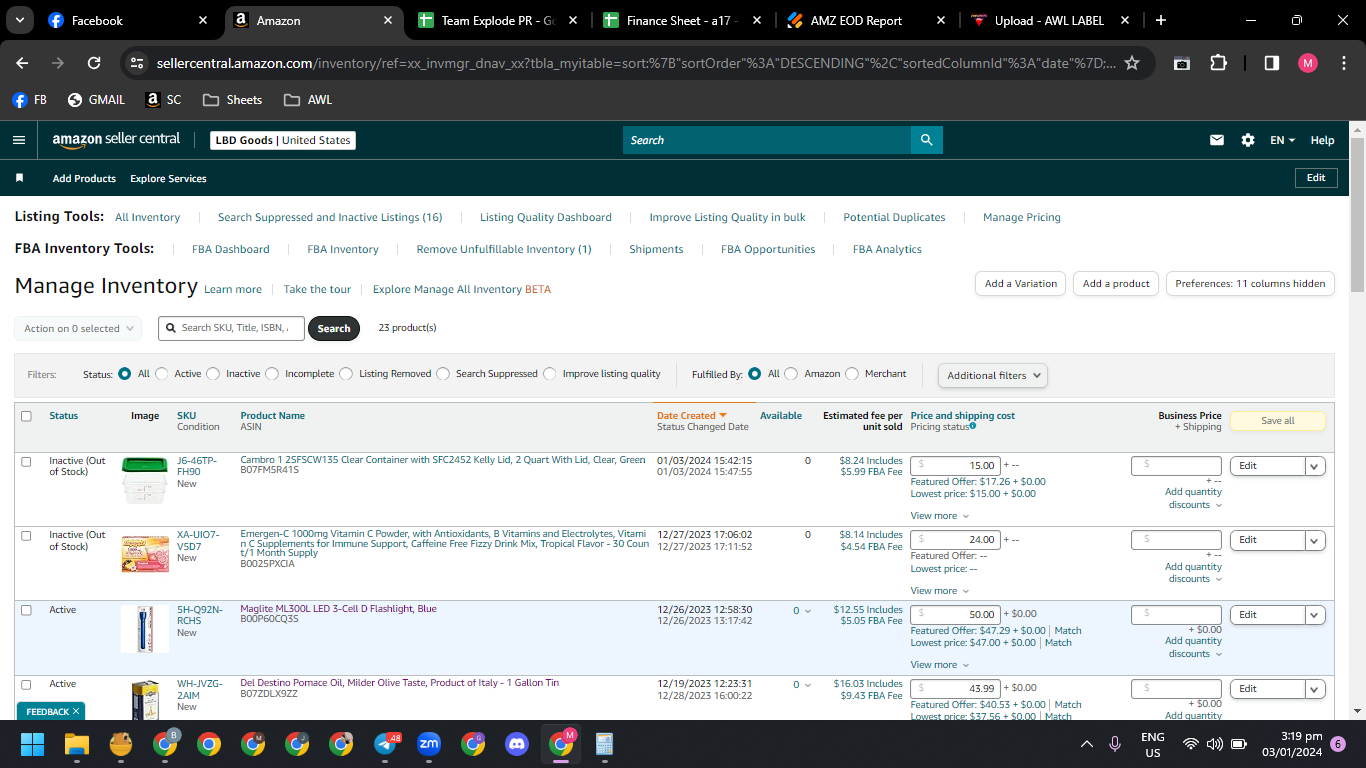Open the 'Action on 0 selected' dropdown
This screenshot has height=768, width=1366.
click(78, 328)
